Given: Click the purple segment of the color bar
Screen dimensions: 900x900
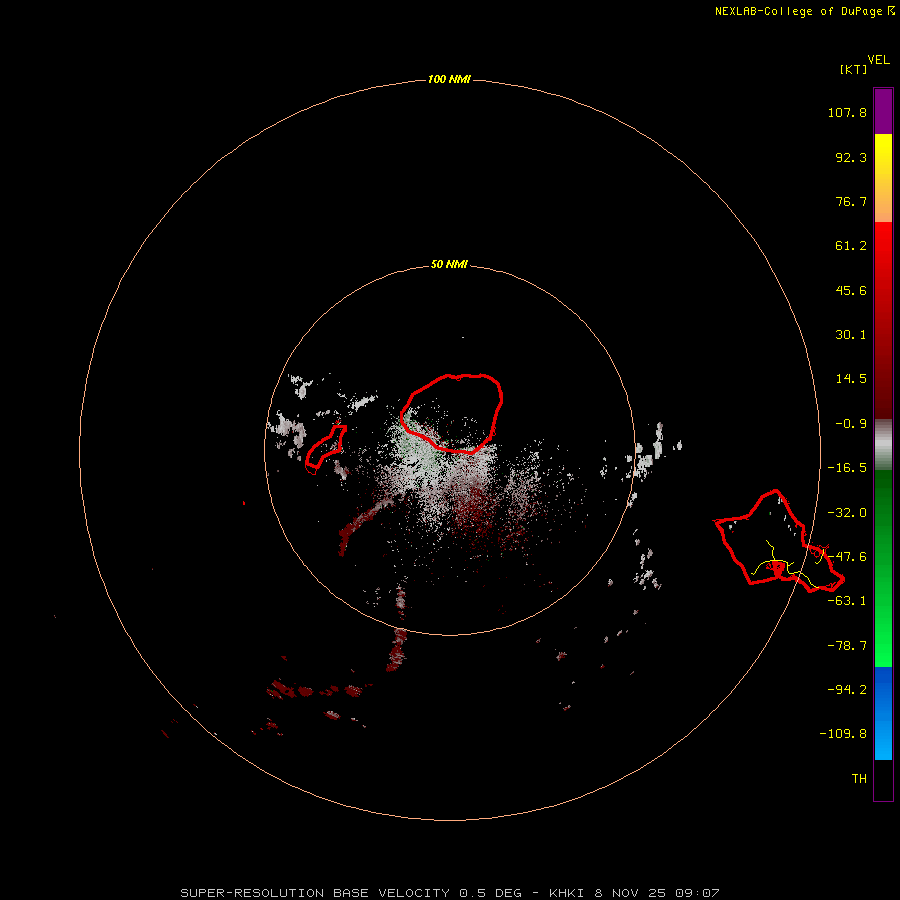Looking at the screenshot, I should 883,111.
